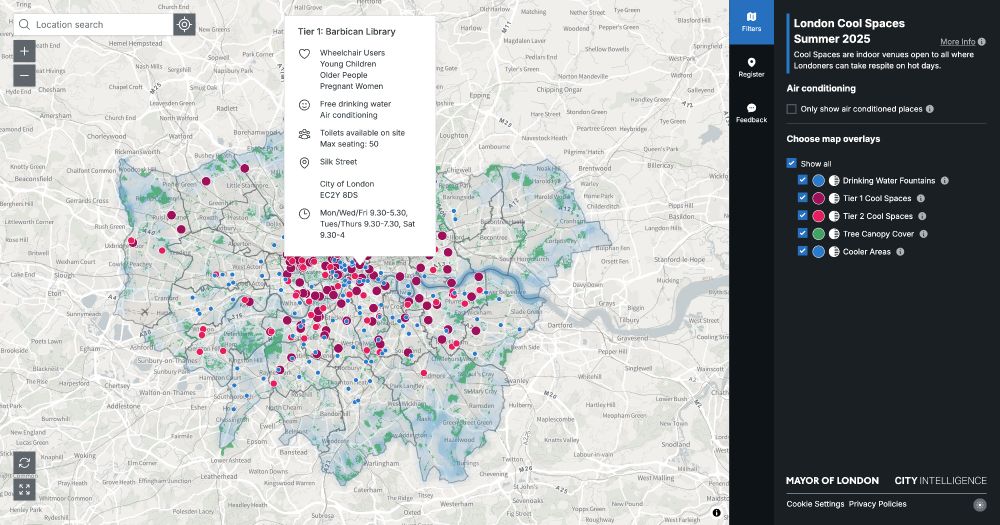Screen dimensions: 1000x525
Task: Adjust opacity icon for Drinking Water Fountains
Action: coord(834,181)
